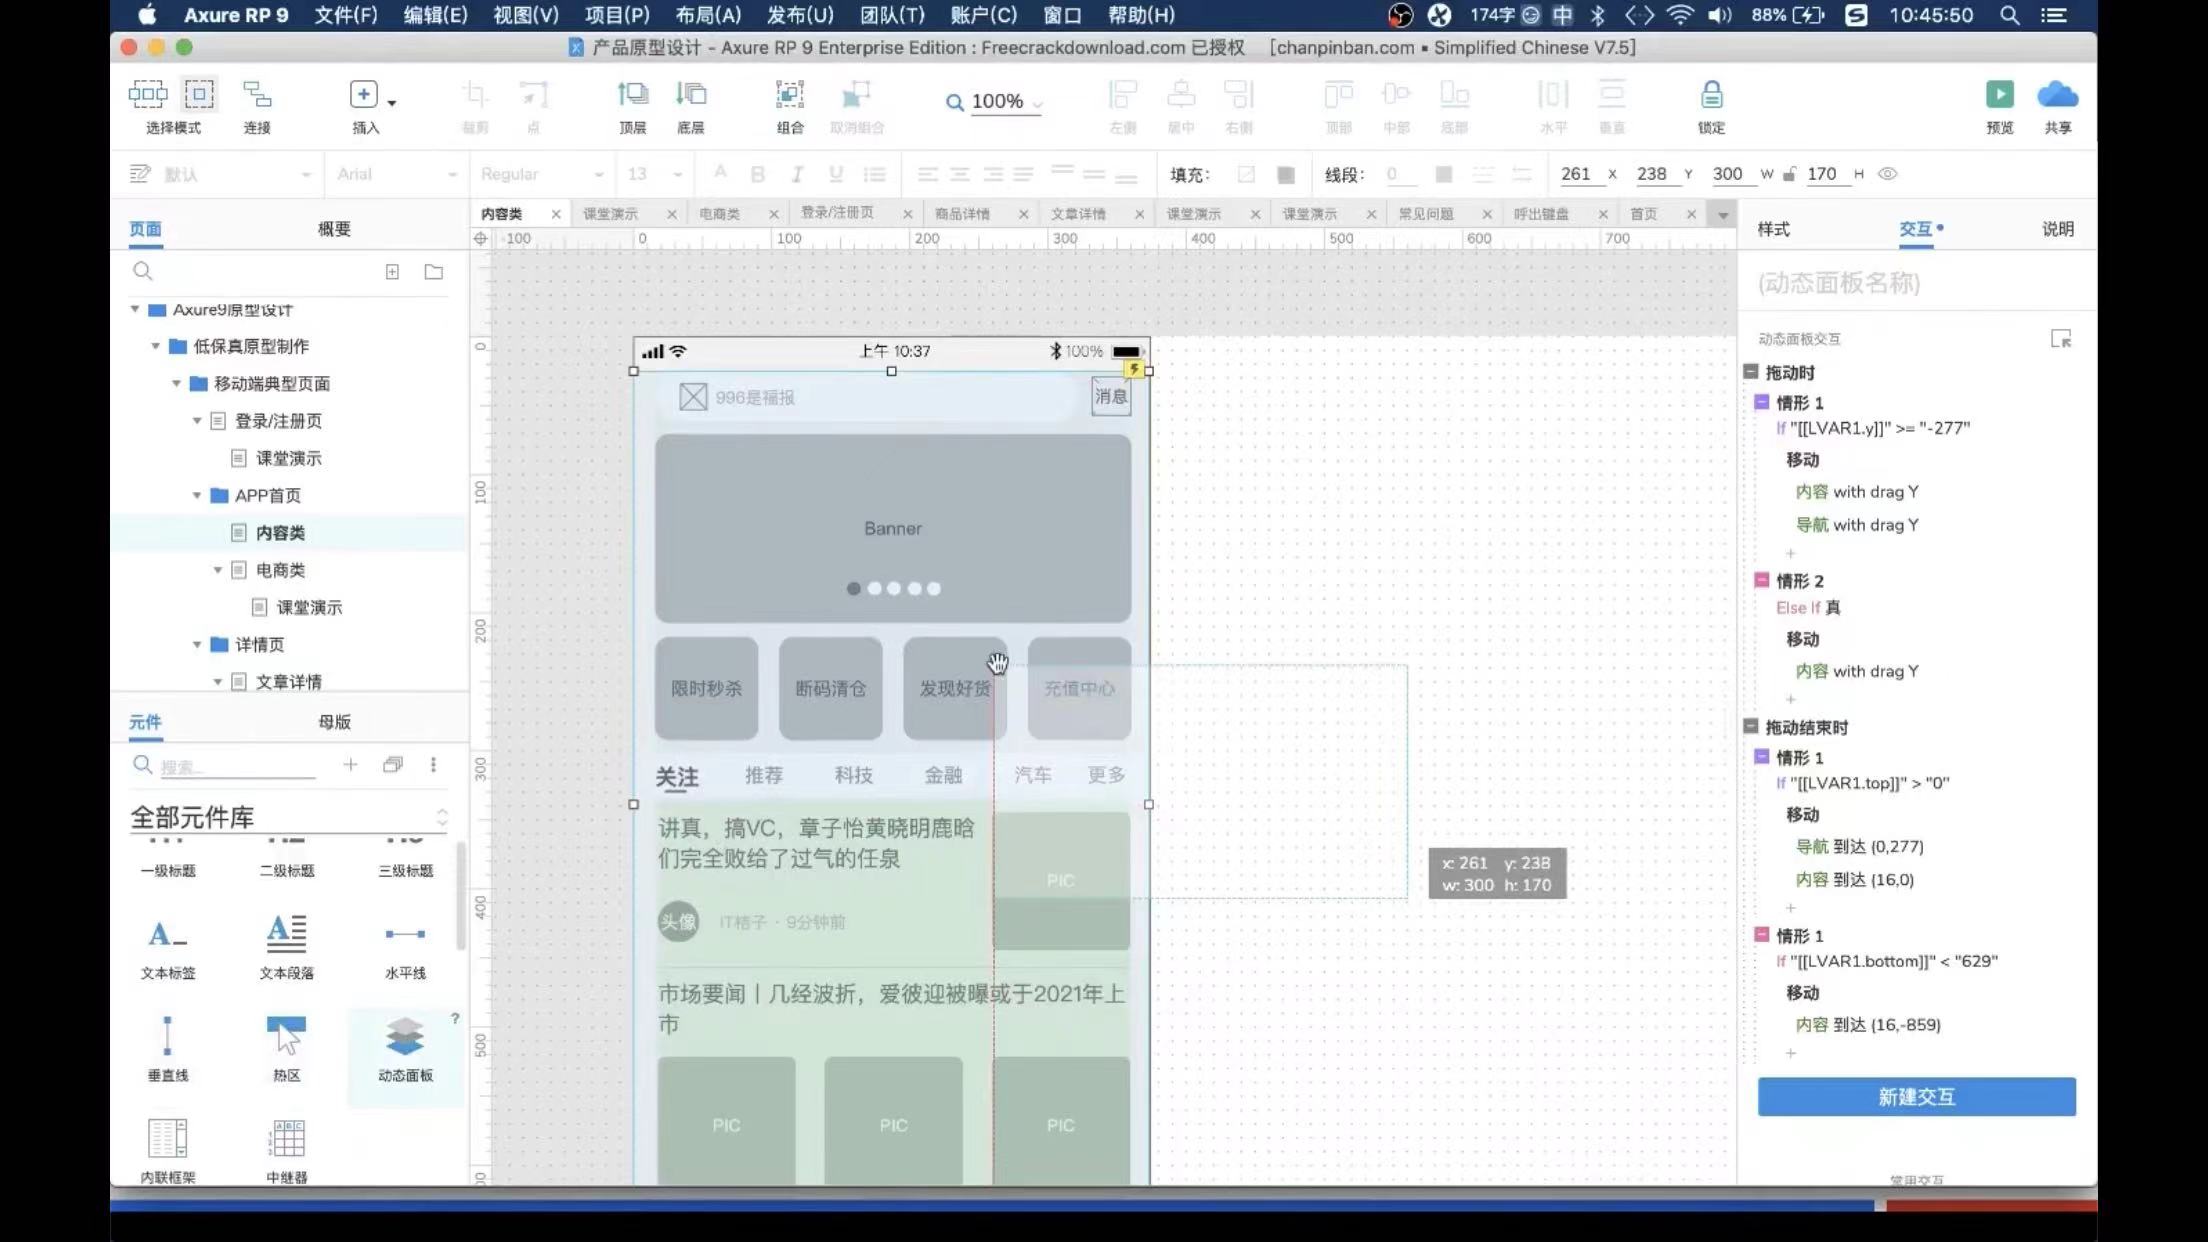2208x1242 pixels.
Task: Switch to 母版 masters panel tab
Action: pyautogui.click(x=334, y=722)
